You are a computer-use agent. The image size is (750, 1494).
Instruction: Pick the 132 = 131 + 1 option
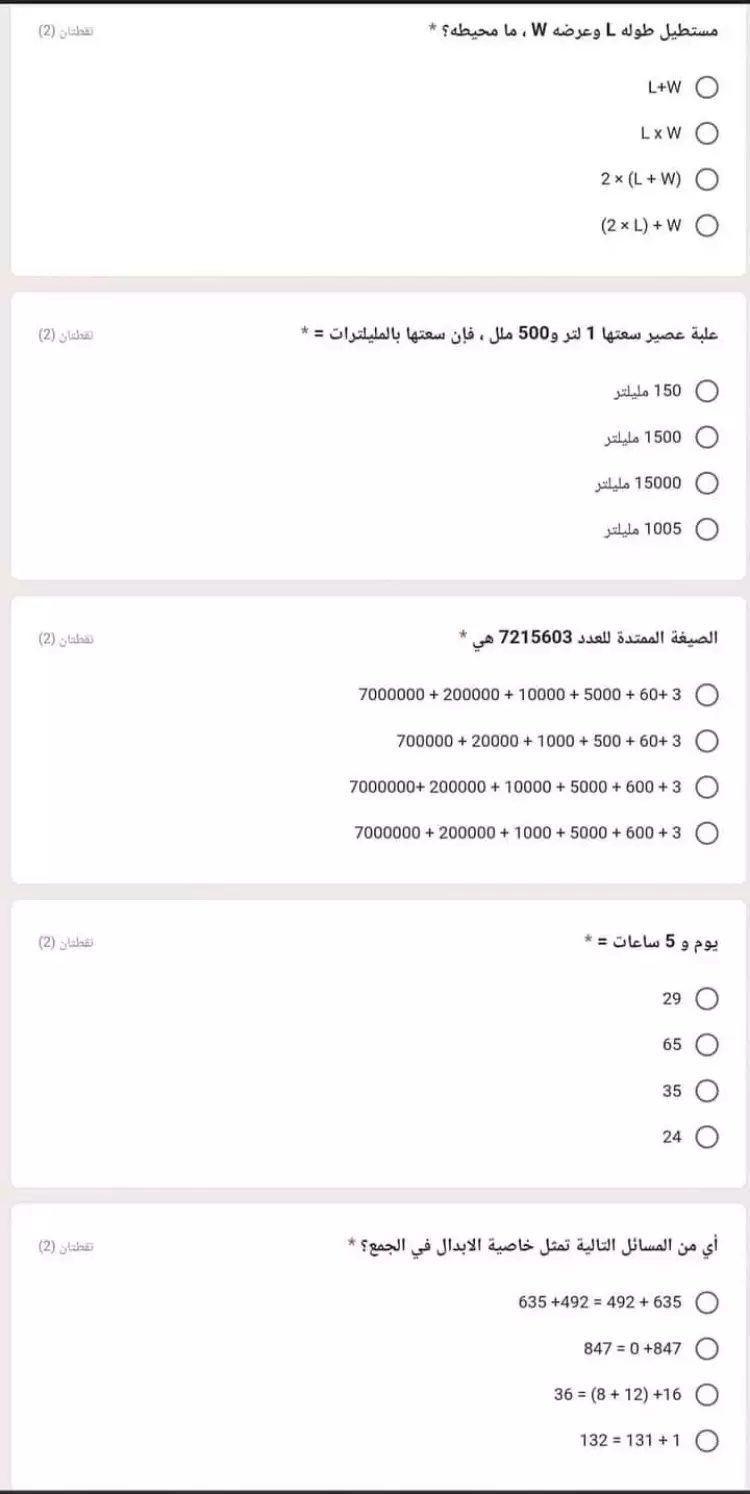pyautogui.click(x=706, y=1441)
